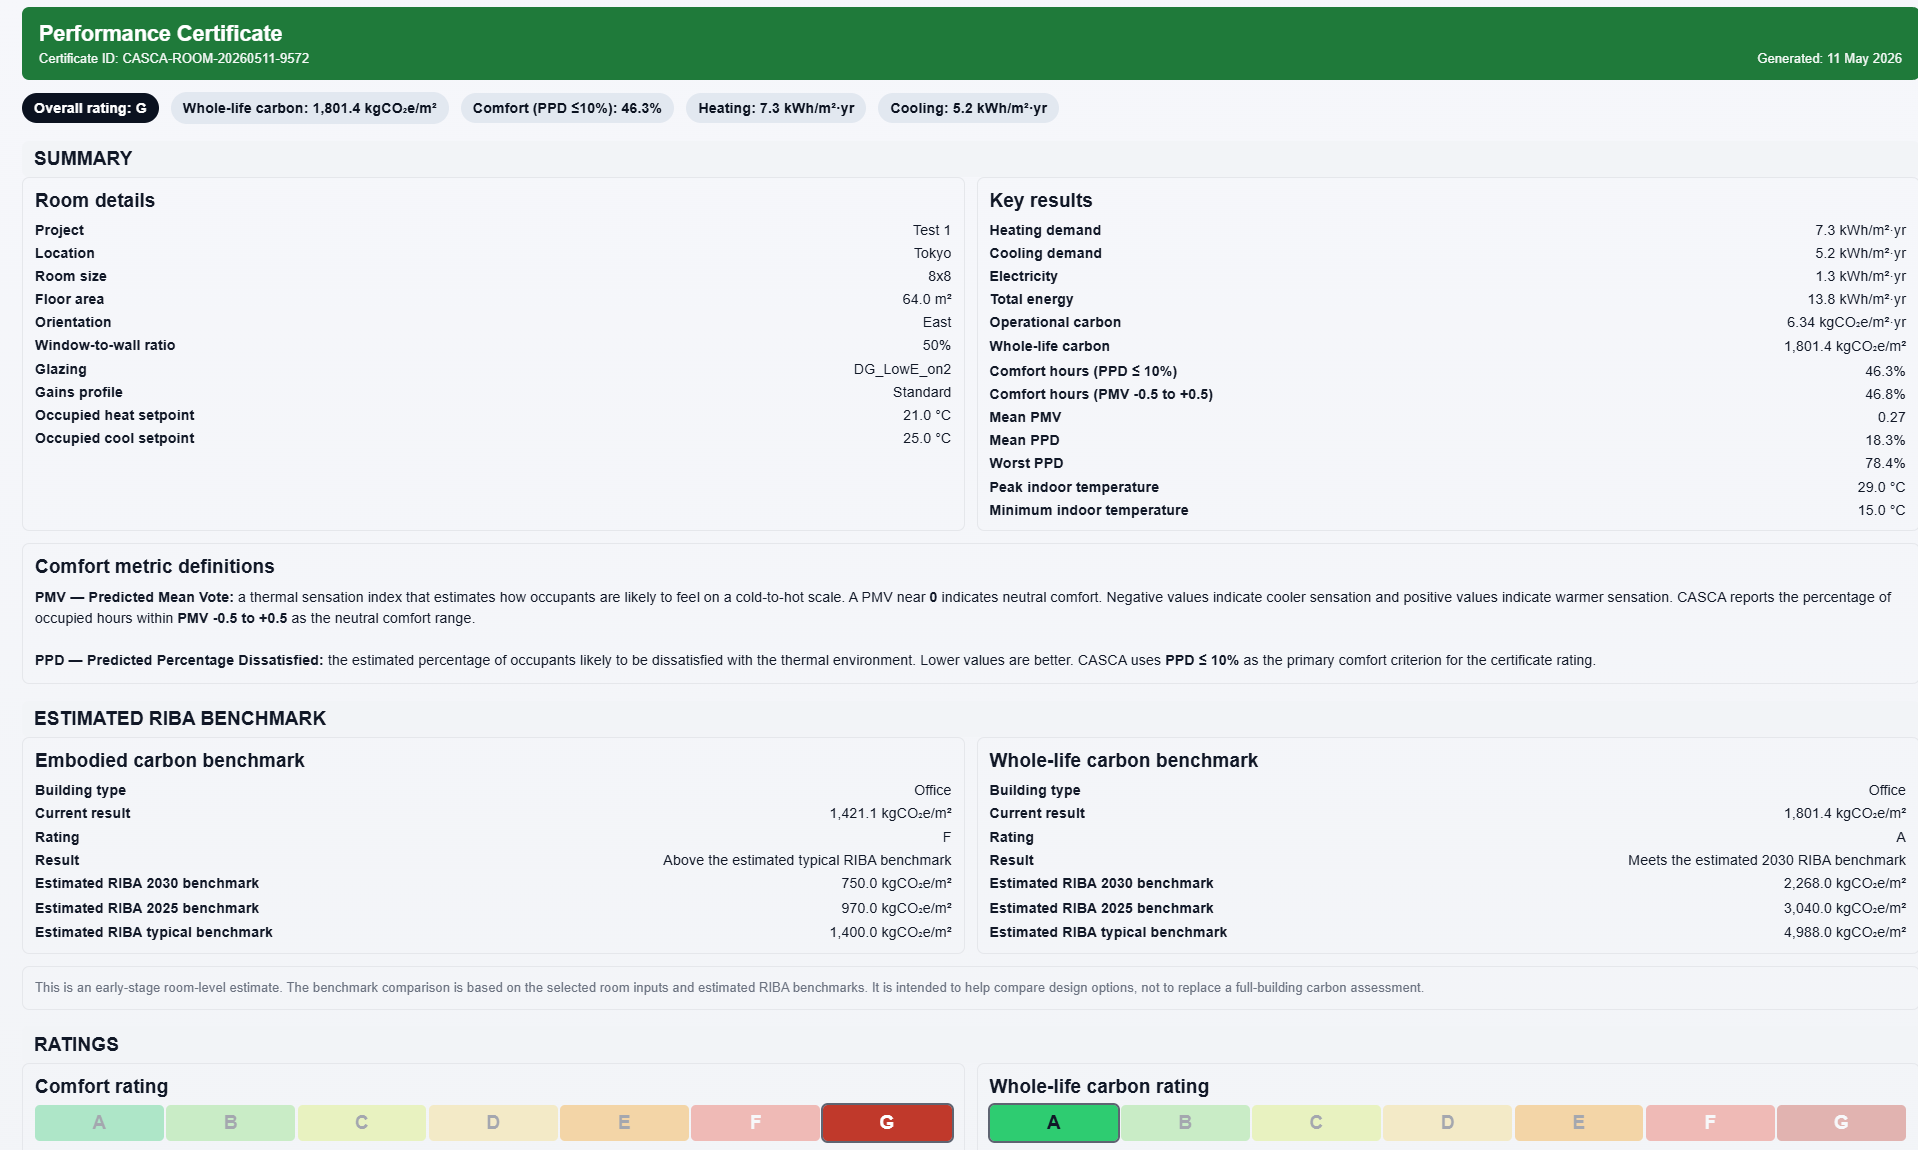The height and width of the screenshot is (1150, 1918).
Task: Click the Minimum indoor temperature 15.0 °C
Action: tap(1881, 510)
